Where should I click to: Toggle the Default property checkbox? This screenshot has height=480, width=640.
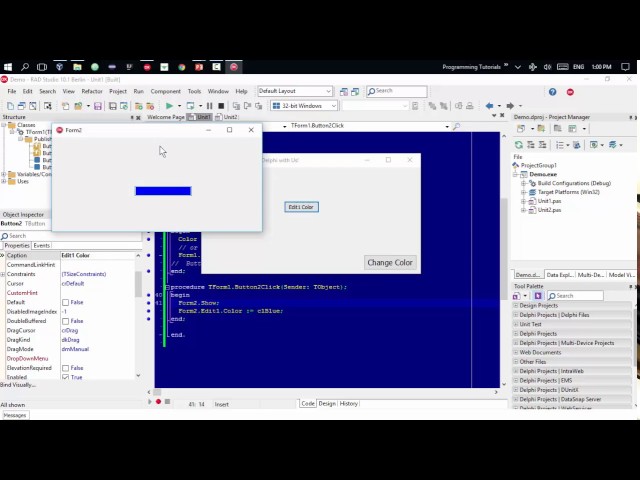(x=65, y=302)
